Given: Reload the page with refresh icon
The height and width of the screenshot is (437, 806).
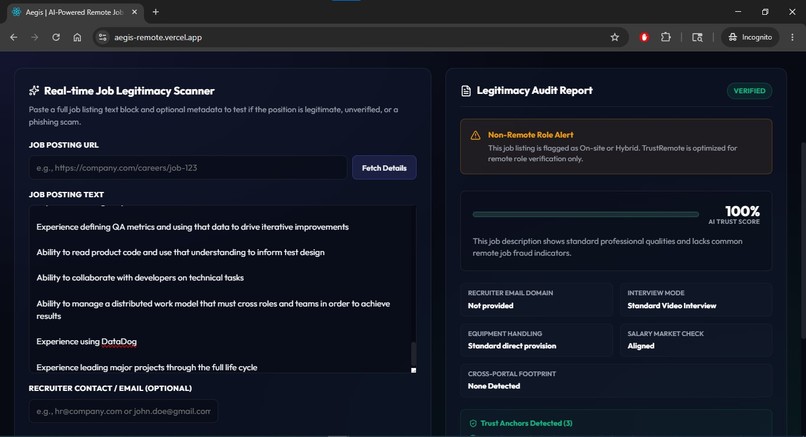Looking at the screenshot, I should 56,37.
